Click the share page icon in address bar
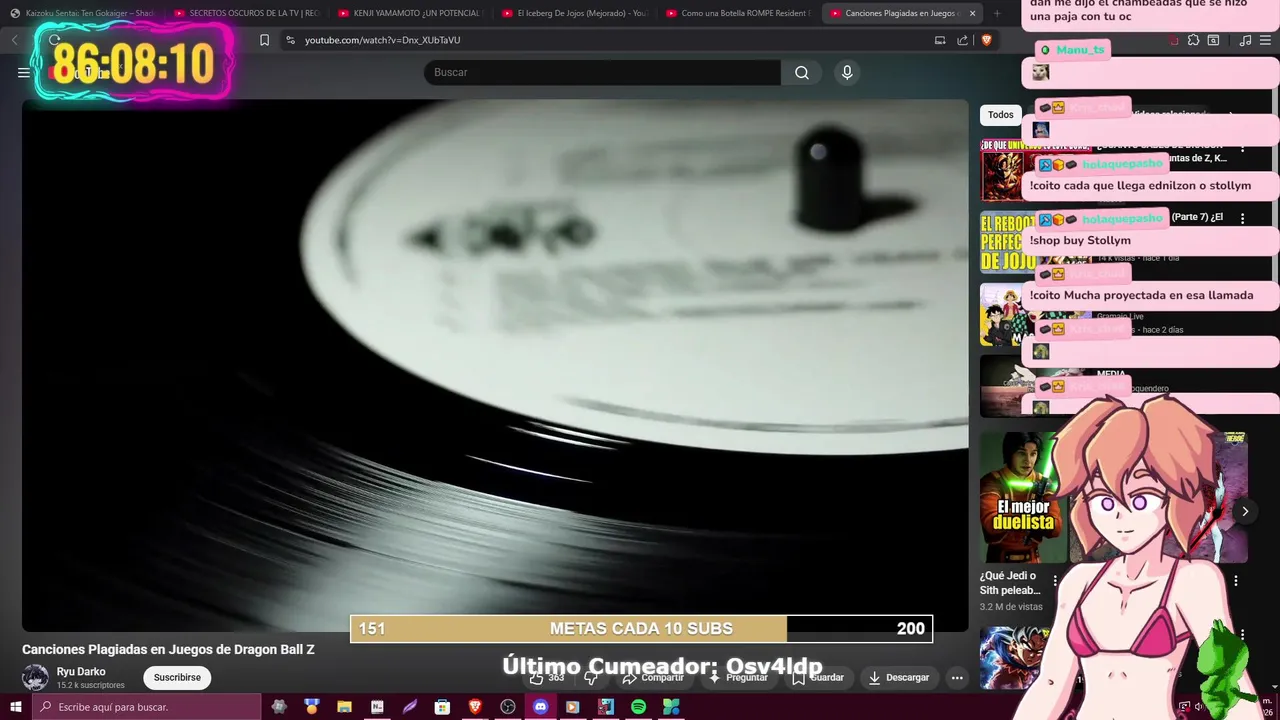 point(962,40)
